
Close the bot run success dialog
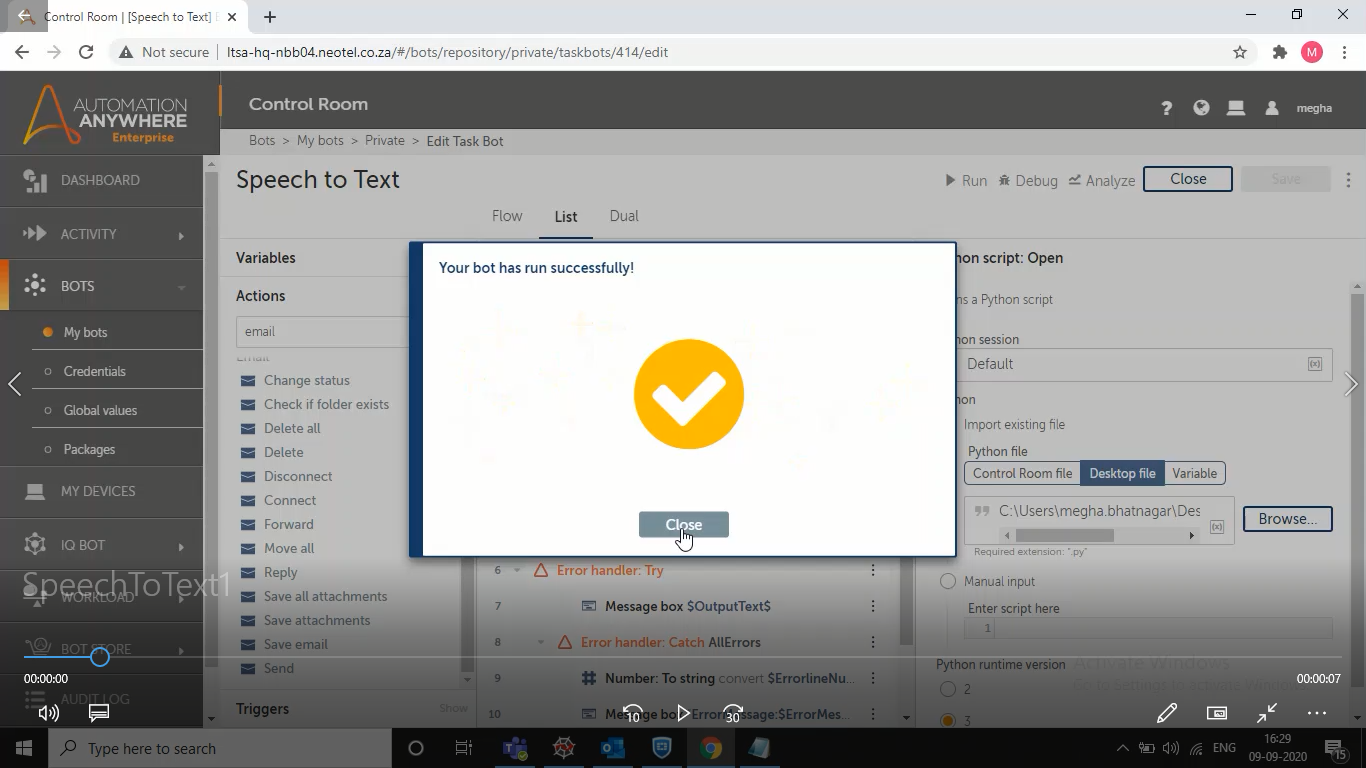[684, 525]
